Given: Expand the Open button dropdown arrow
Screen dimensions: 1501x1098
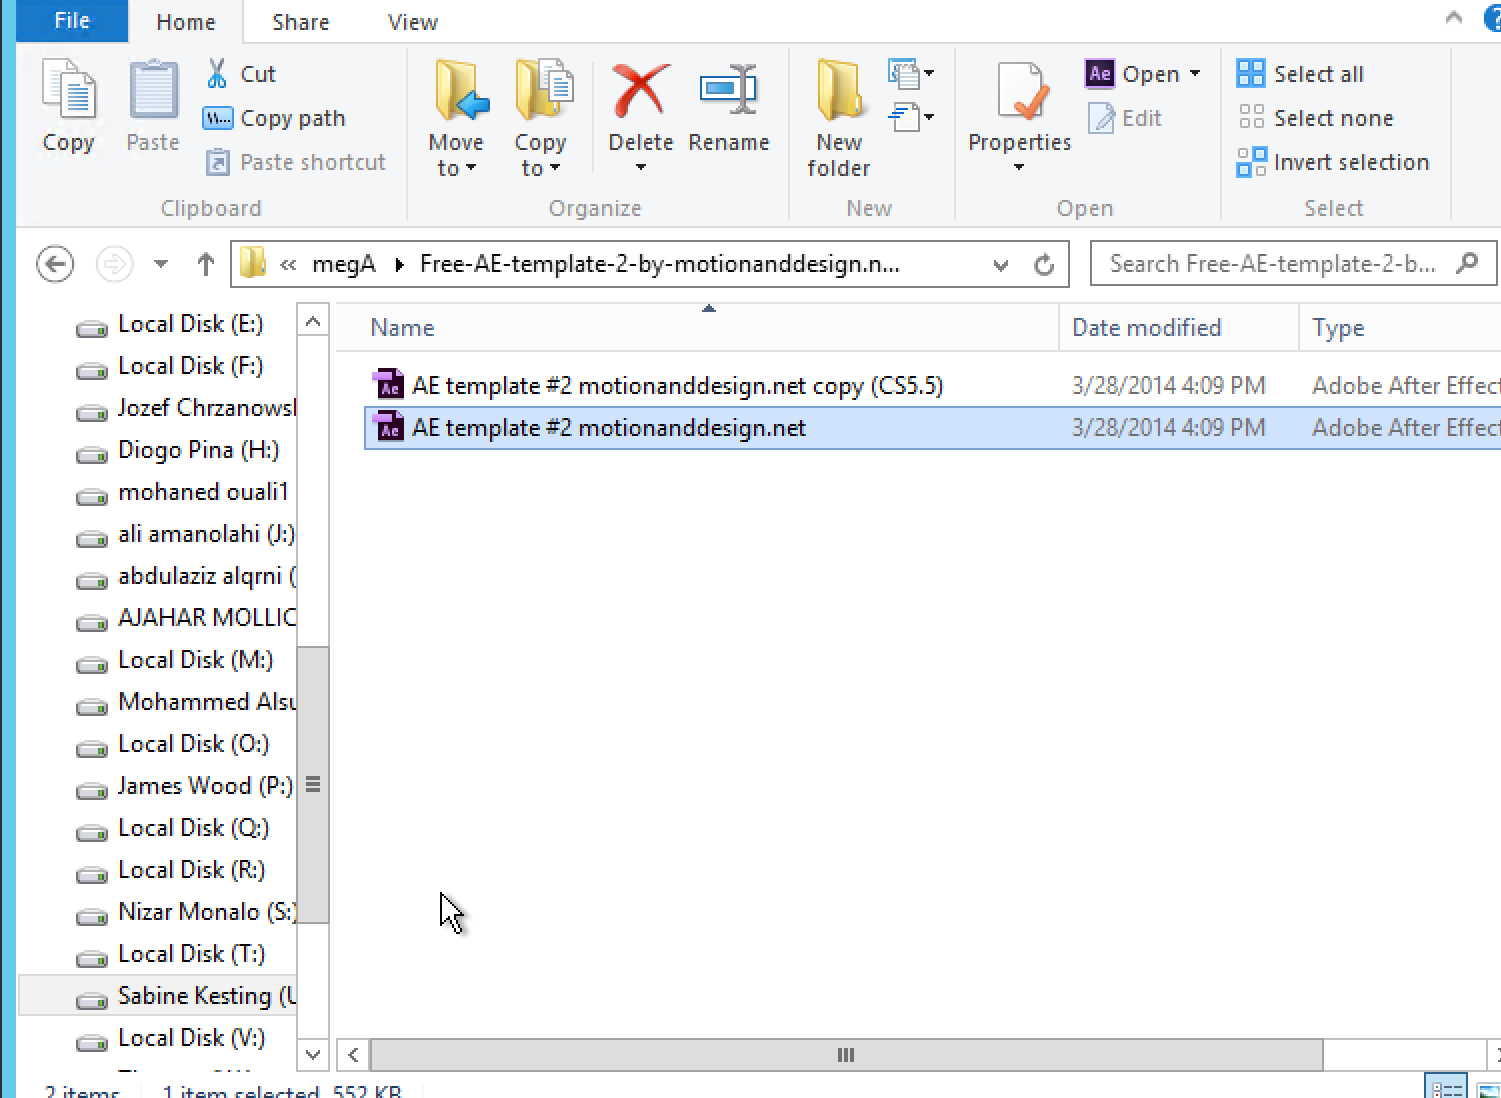Looking at the screenshot, I should 1195,74.
